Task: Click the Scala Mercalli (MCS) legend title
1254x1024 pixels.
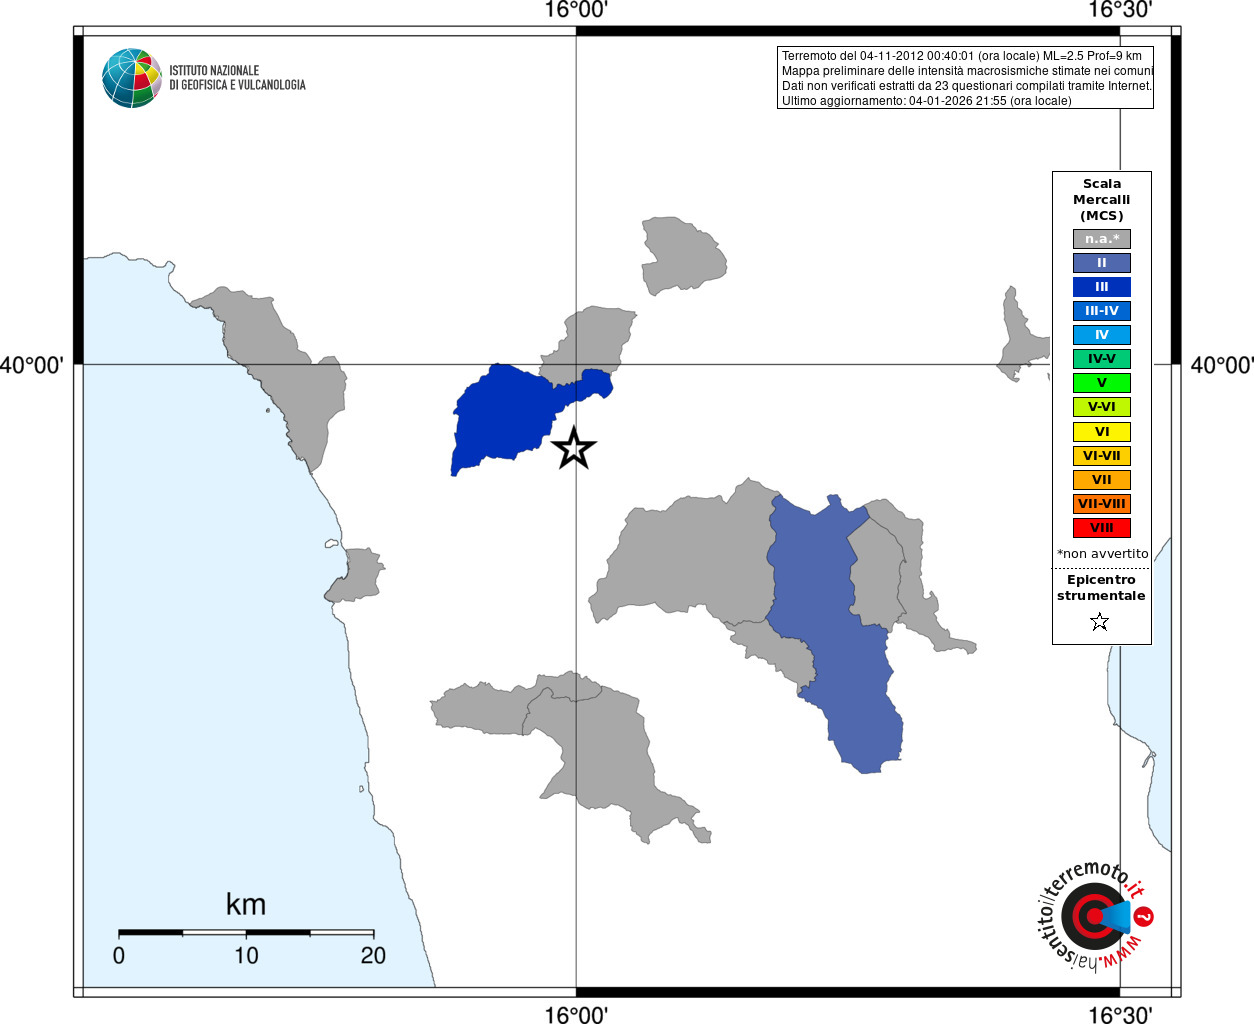Action: click(1102, 200)
